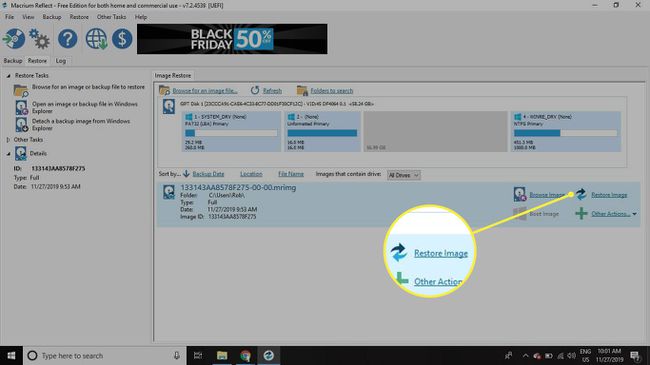Click the Detach a backup image icon

(x=22, y=124)
